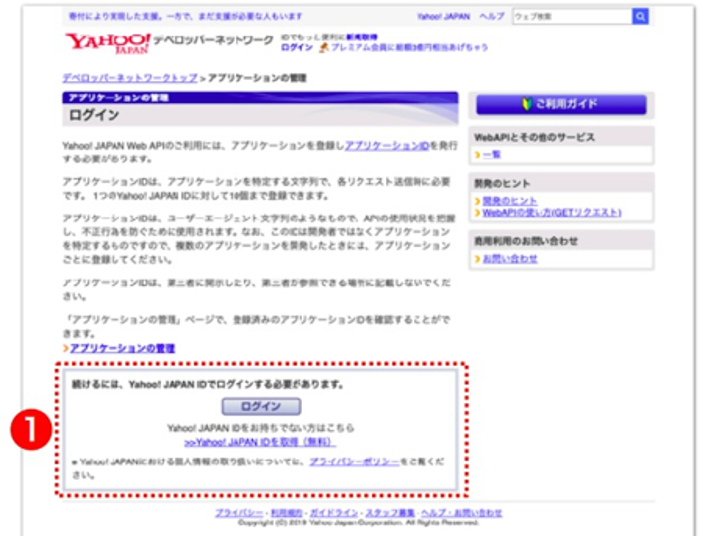This screenshot has width=706, height=537.
Task: Open WebAPIの使い方(GETリクエスト) link
Action: pos(552,212)
